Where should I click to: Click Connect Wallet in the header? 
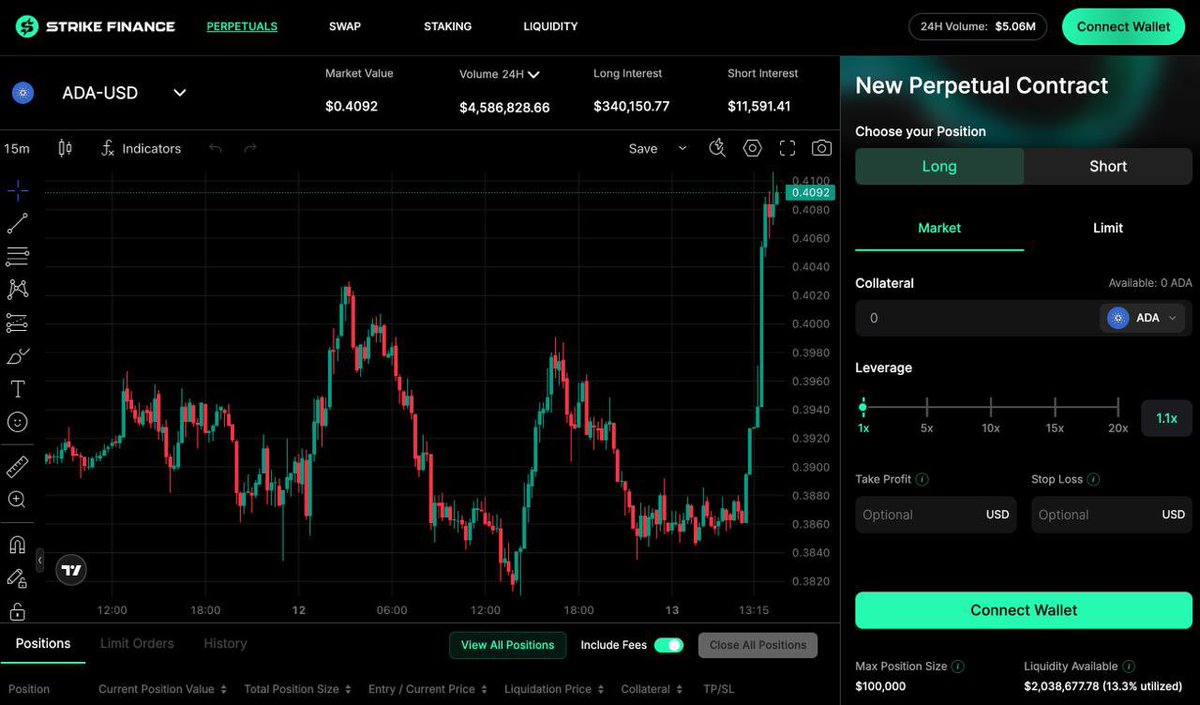coord(1123,27)
